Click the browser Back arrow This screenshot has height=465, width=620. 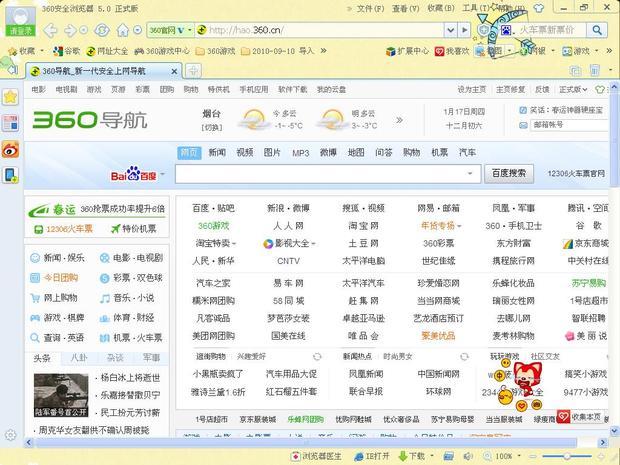[x=50, y=30]
